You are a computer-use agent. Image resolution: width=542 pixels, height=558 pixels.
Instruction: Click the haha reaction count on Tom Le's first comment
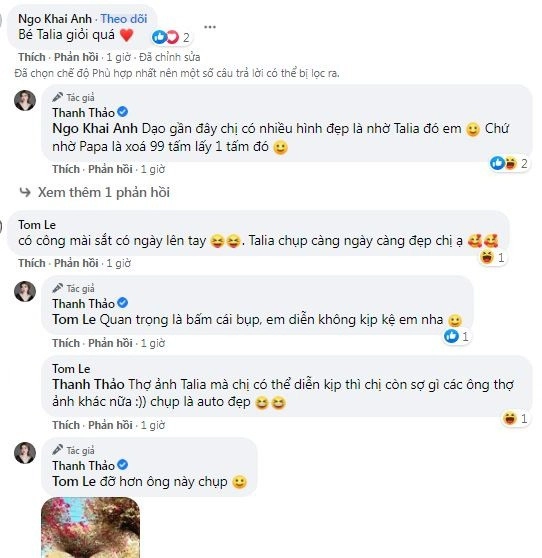(493, 257)
